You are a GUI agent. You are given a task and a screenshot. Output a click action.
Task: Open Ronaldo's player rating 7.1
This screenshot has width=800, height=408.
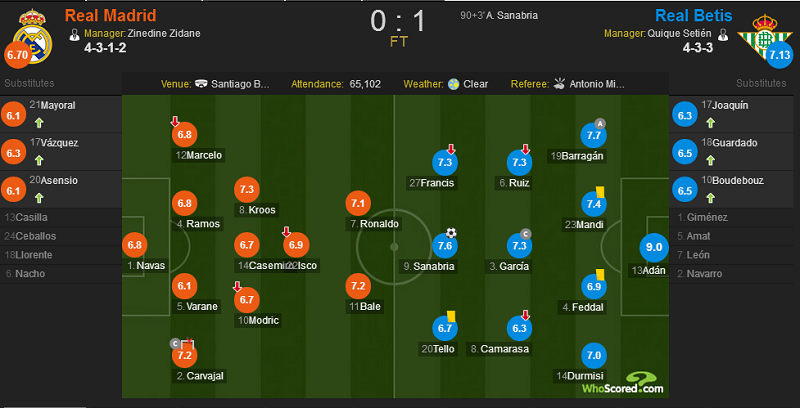358,204
